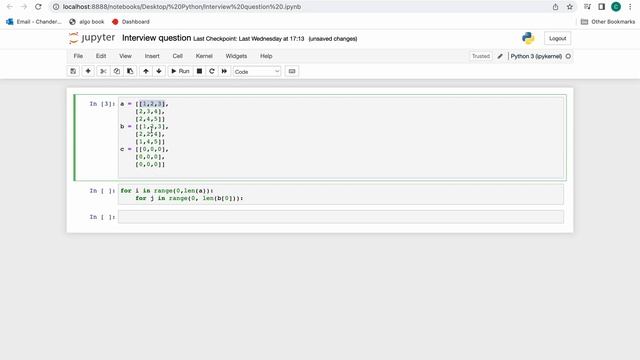Click the pencil edit mode icon
The width and height of the screenshot is (640, 360).
click(x=500, y=56)
